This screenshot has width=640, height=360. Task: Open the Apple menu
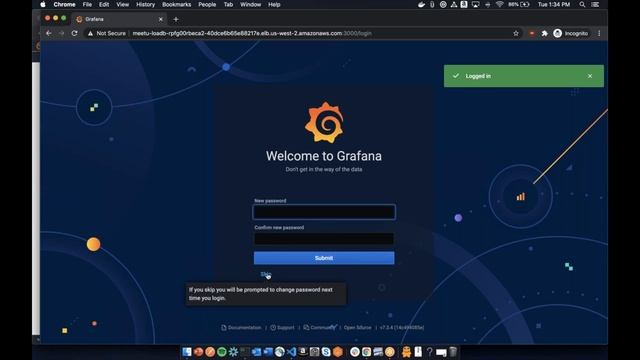click(x=43, y=4)
